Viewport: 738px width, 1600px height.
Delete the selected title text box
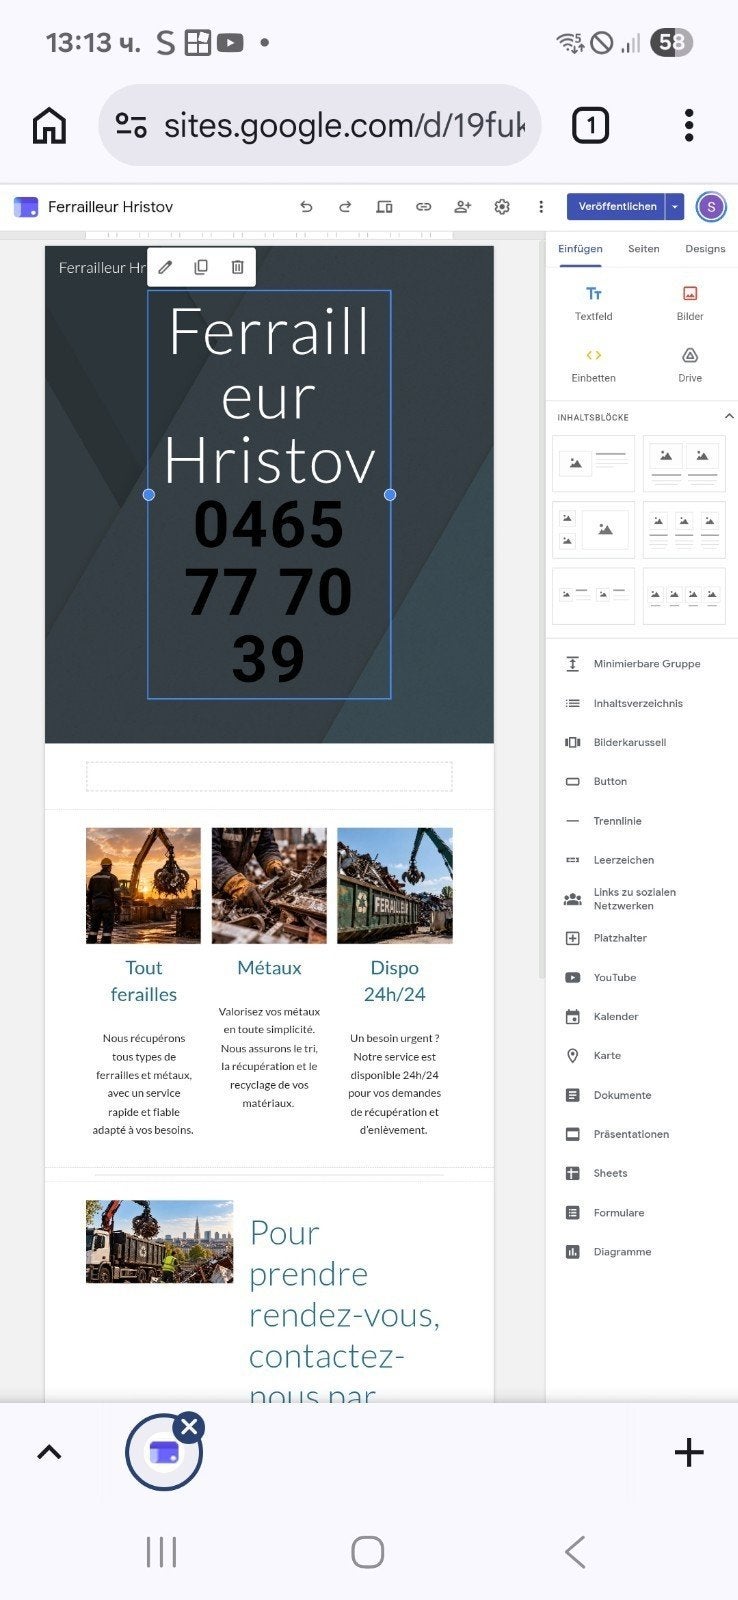click(237, 267)
